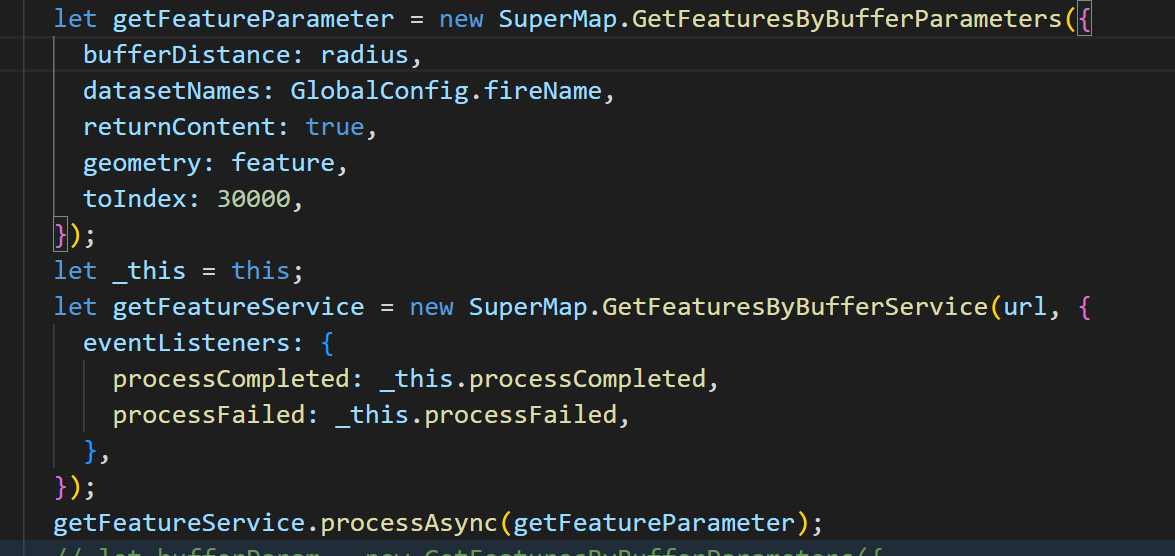Screen dimensions: 1175x556
Task: Click the toIndex number 30000
Action: (253, 199)
